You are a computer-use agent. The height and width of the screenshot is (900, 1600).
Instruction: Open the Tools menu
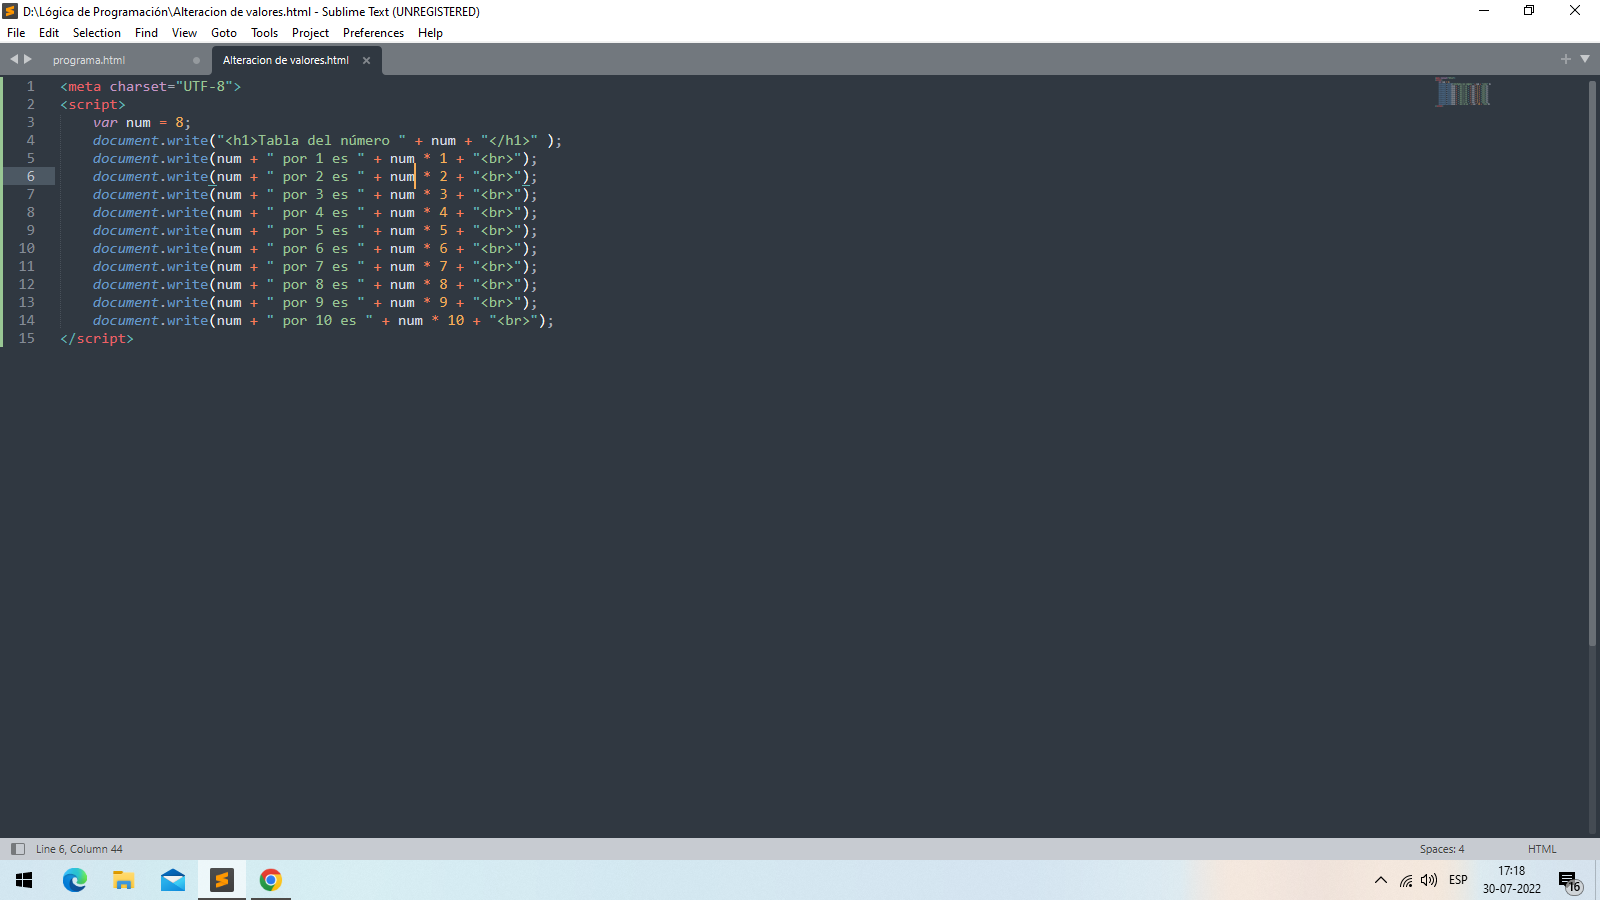[x=264, y=33]
